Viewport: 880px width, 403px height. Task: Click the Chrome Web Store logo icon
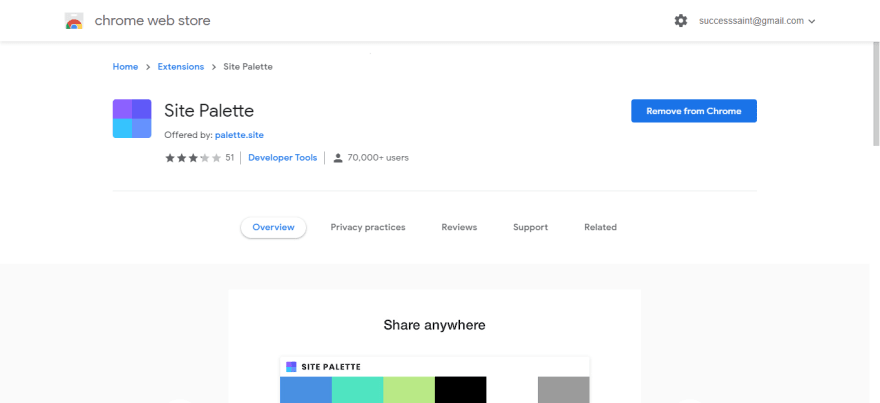click(x=74, y=21)
